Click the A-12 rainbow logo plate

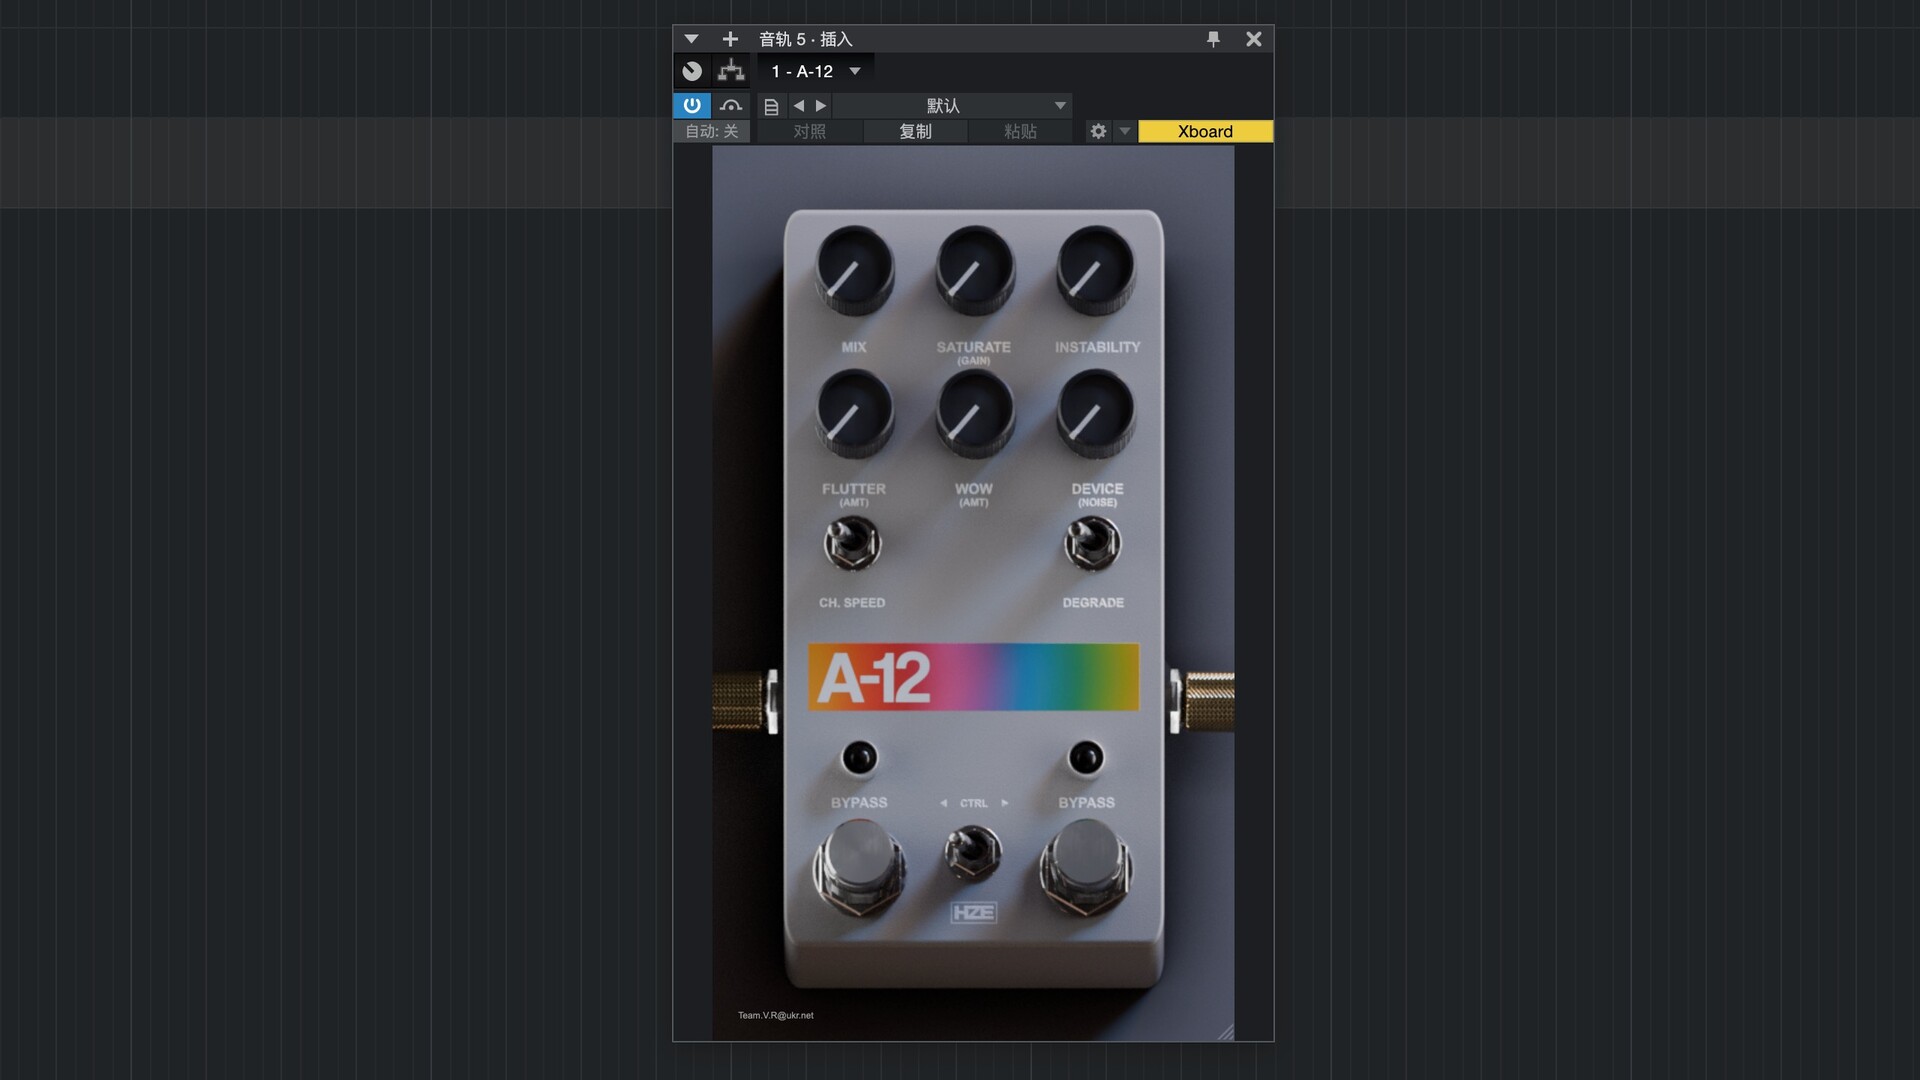point(973,677)
